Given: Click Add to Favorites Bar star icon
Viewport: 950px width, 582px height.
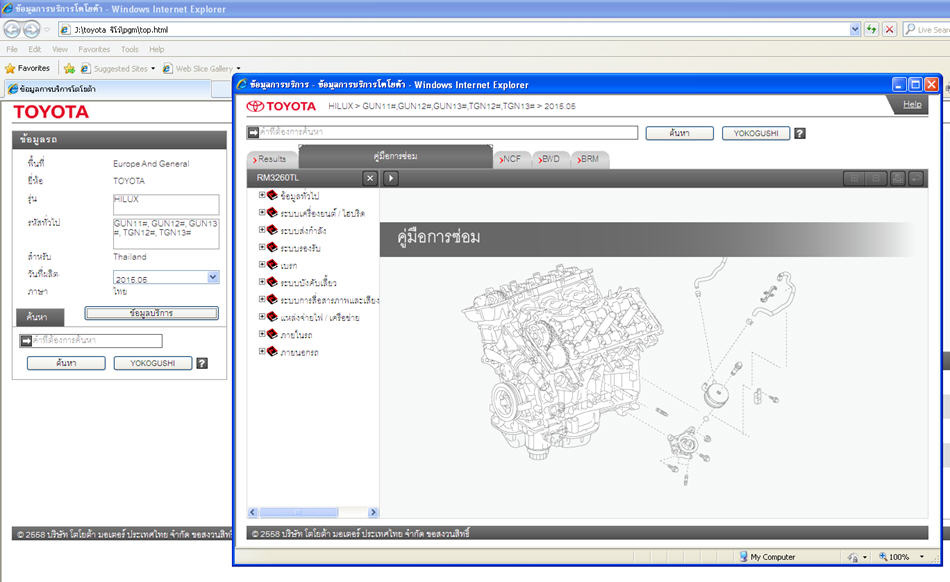Looking at the screenshot, I should click(70, 68).
